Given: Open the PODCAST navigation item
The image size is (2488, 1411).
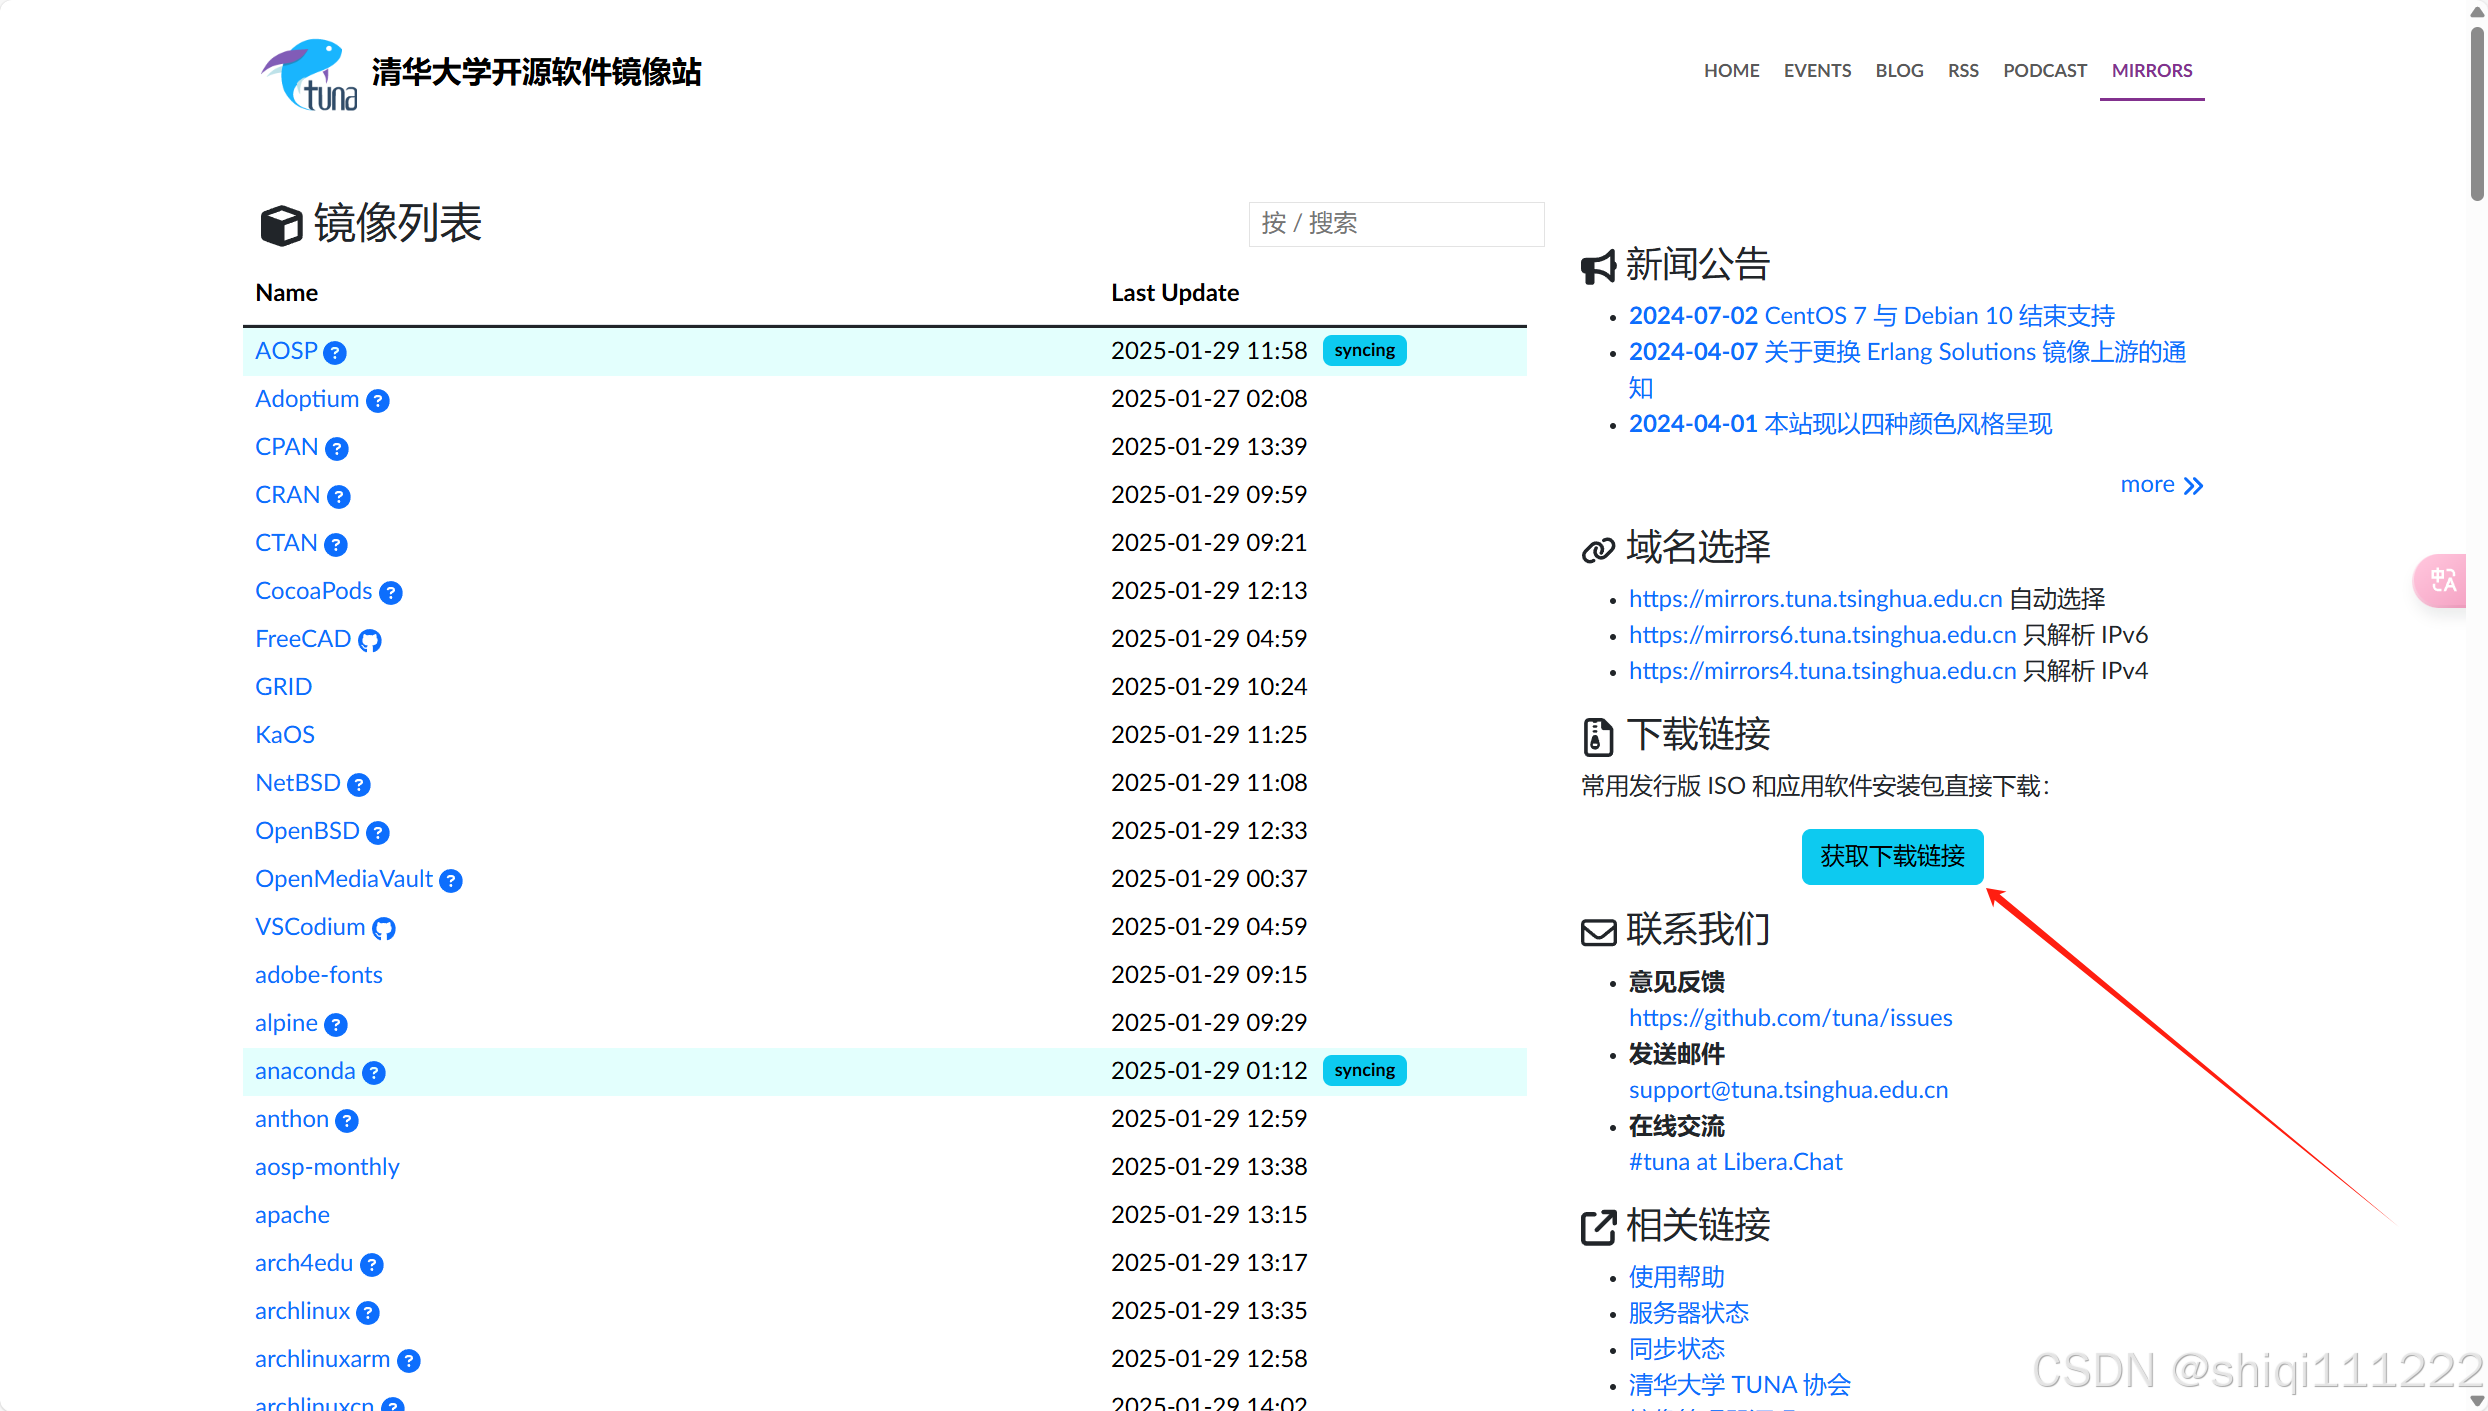Looking at the screenshot, I should click(x=2044, y=71).
